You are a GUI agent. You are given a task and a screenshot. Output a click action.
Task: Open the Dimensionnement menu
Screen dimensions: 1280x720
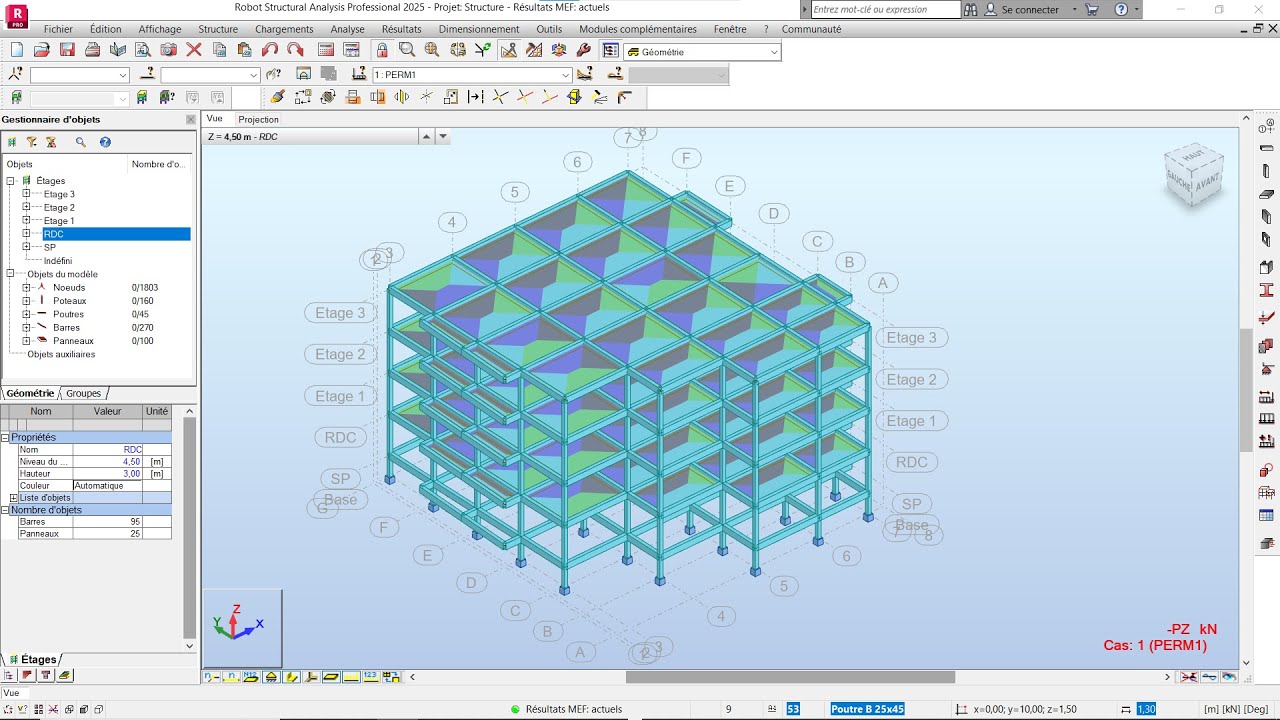tap(479, 29)
